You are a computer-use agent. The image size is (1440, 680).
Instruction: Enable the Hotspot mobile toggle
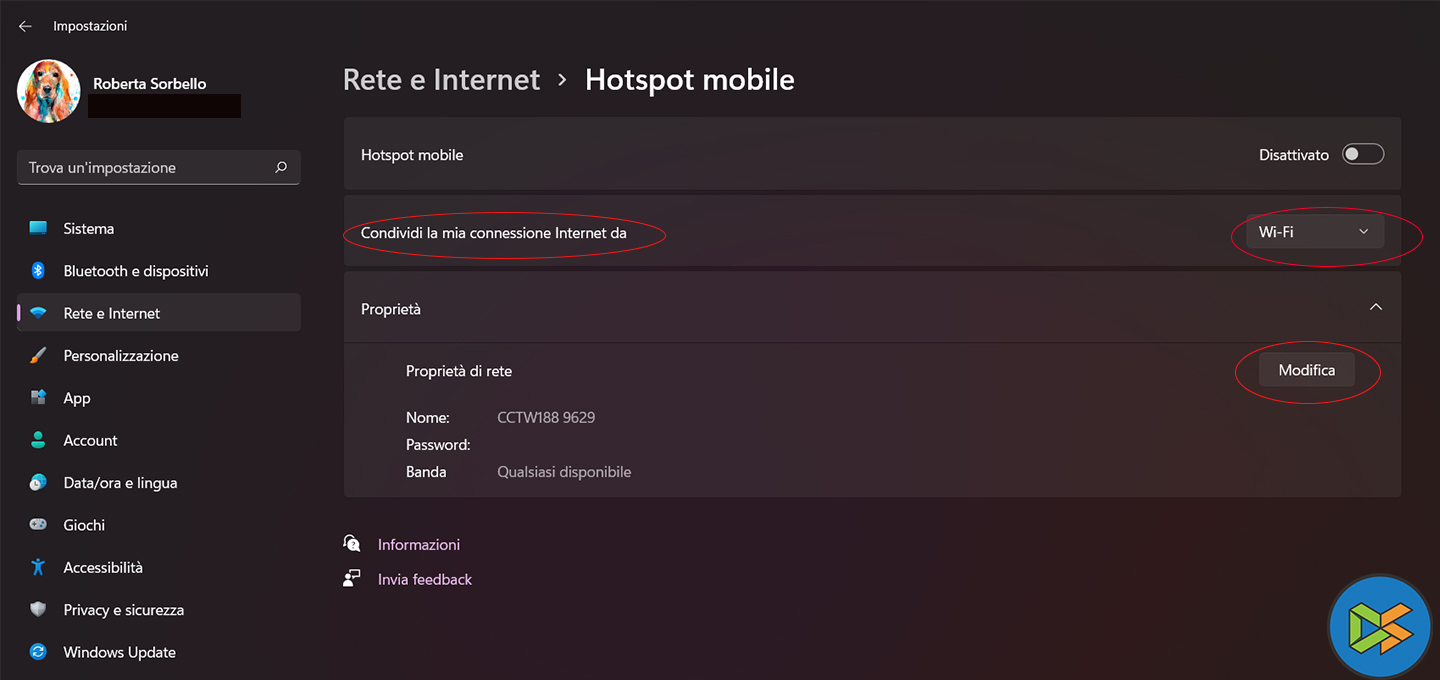pyautogui.click(x=1363, y=154)
